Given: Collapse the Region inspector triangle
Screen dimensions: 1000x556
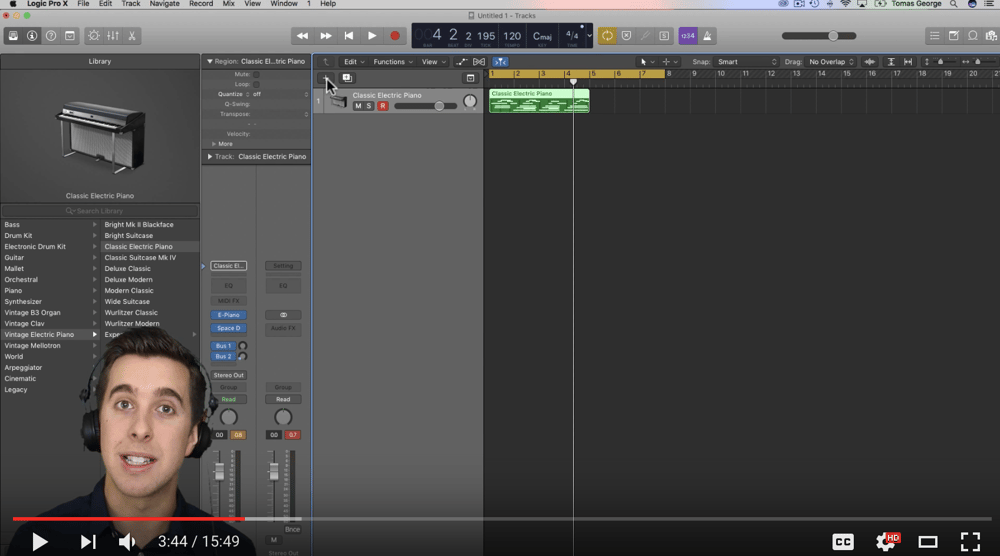Looking at the screenshot, I should 209,61.
